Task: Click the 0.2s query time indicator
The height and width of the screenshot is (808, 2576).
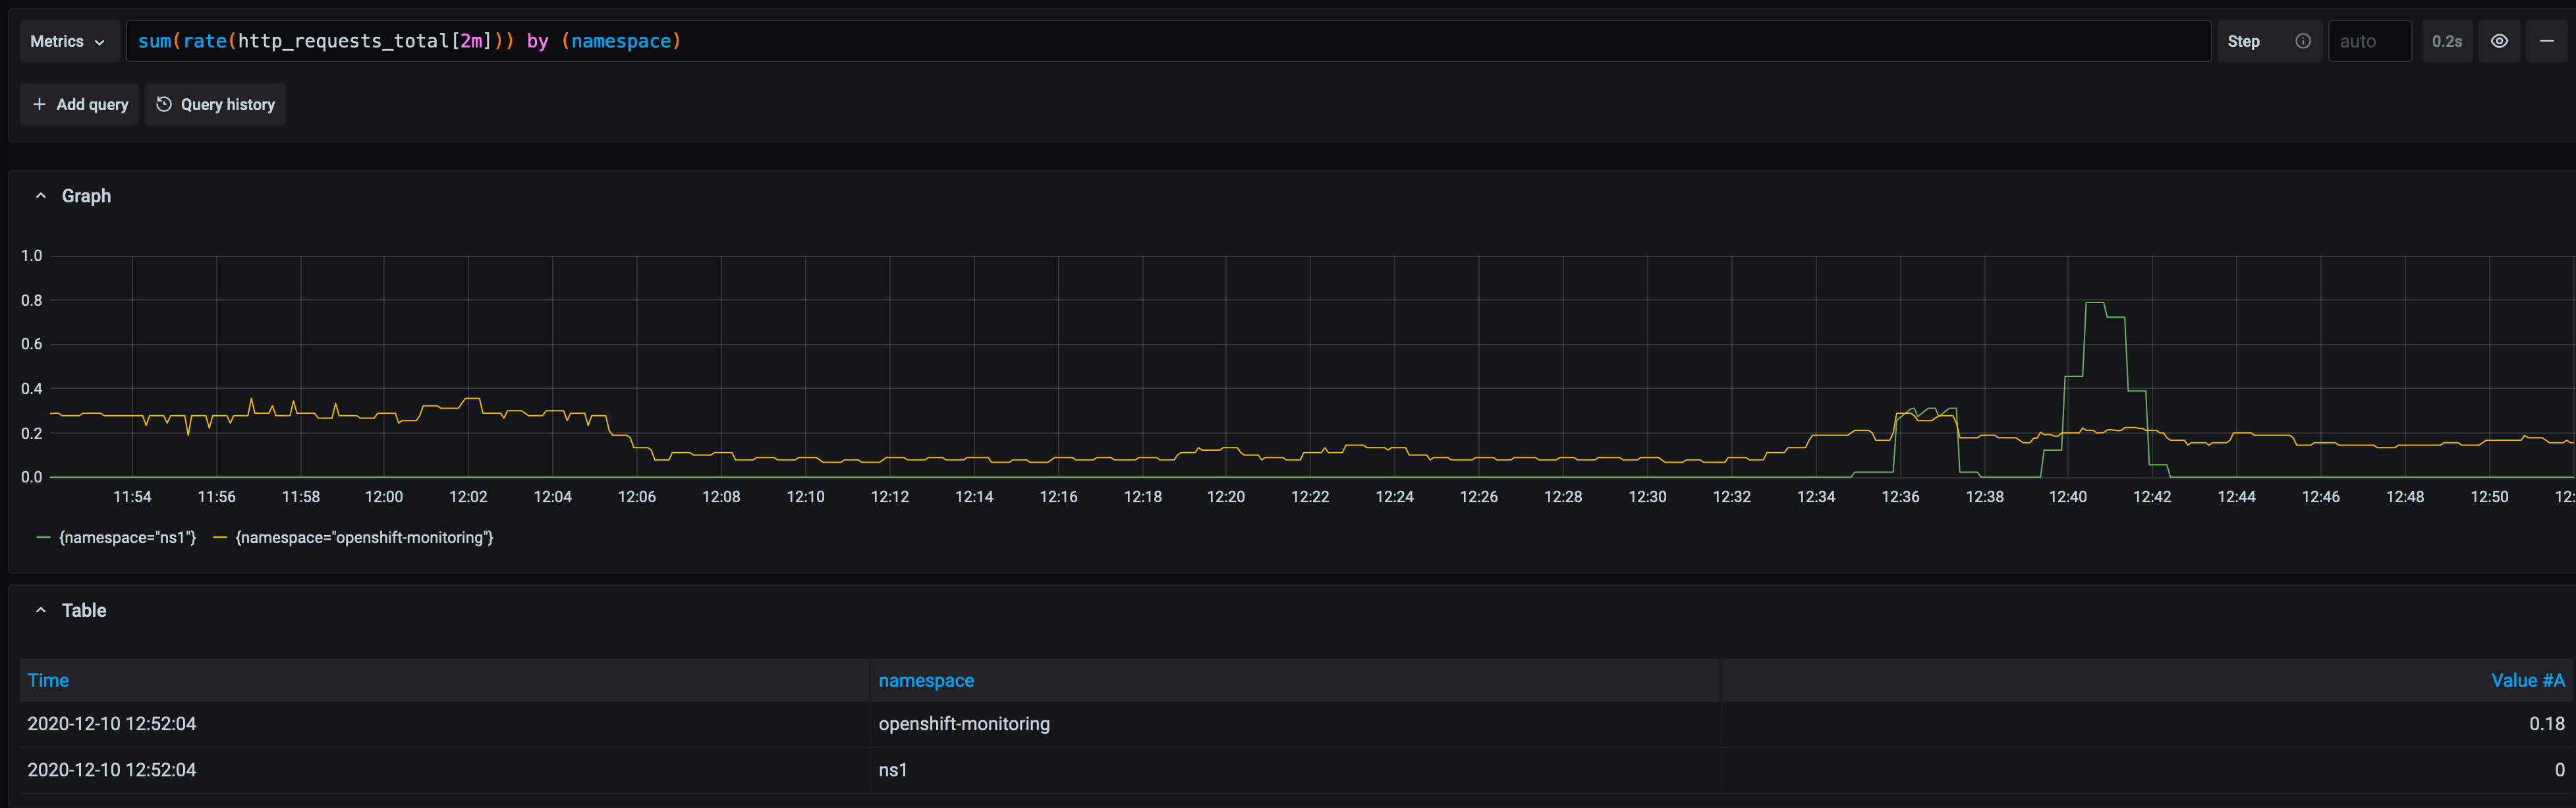Action: click(2446, 41)
